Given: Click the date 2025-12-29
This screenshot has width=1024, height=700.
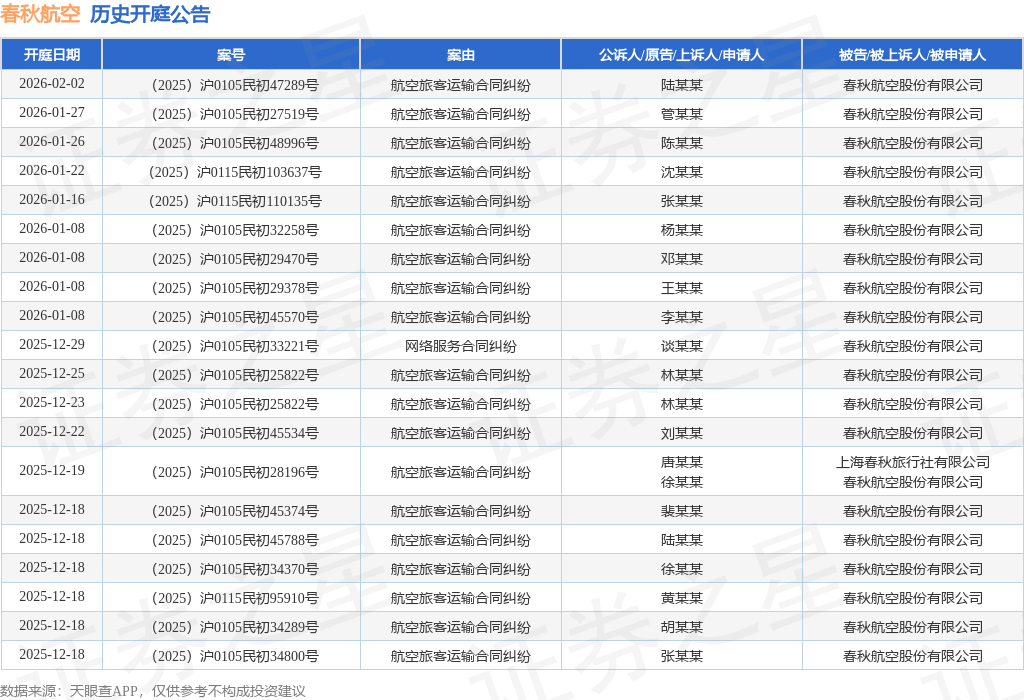Looking at the screenshot, I should pyautogui.click(x=52, y=345).
